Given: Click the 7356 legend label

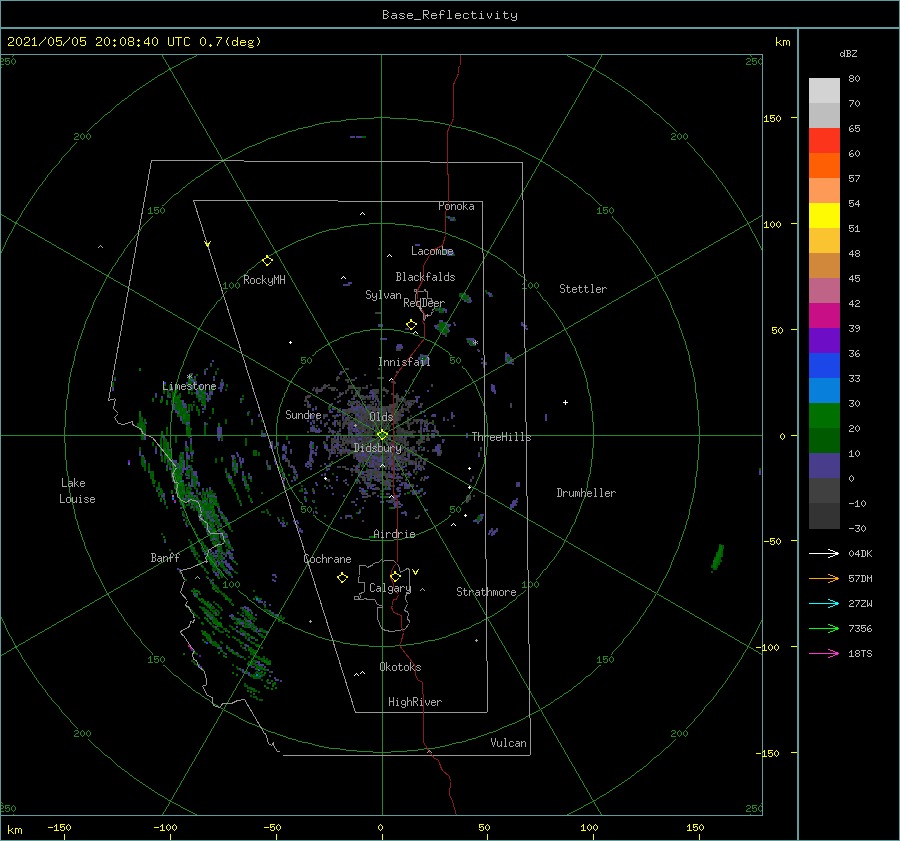Looking at the screenshot, I should 860,629.
